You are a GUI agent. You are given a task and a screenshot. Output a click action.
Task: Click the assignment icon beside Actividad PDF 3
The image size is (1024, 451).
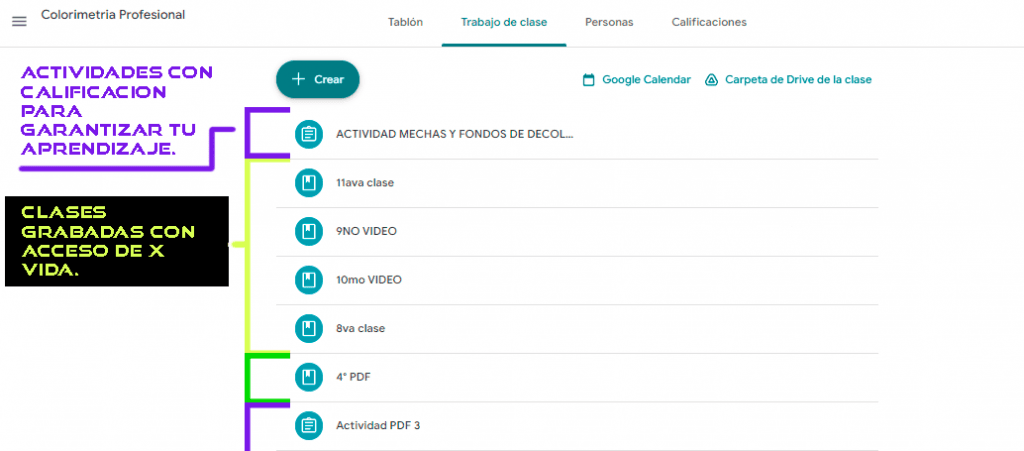(309, 425)
